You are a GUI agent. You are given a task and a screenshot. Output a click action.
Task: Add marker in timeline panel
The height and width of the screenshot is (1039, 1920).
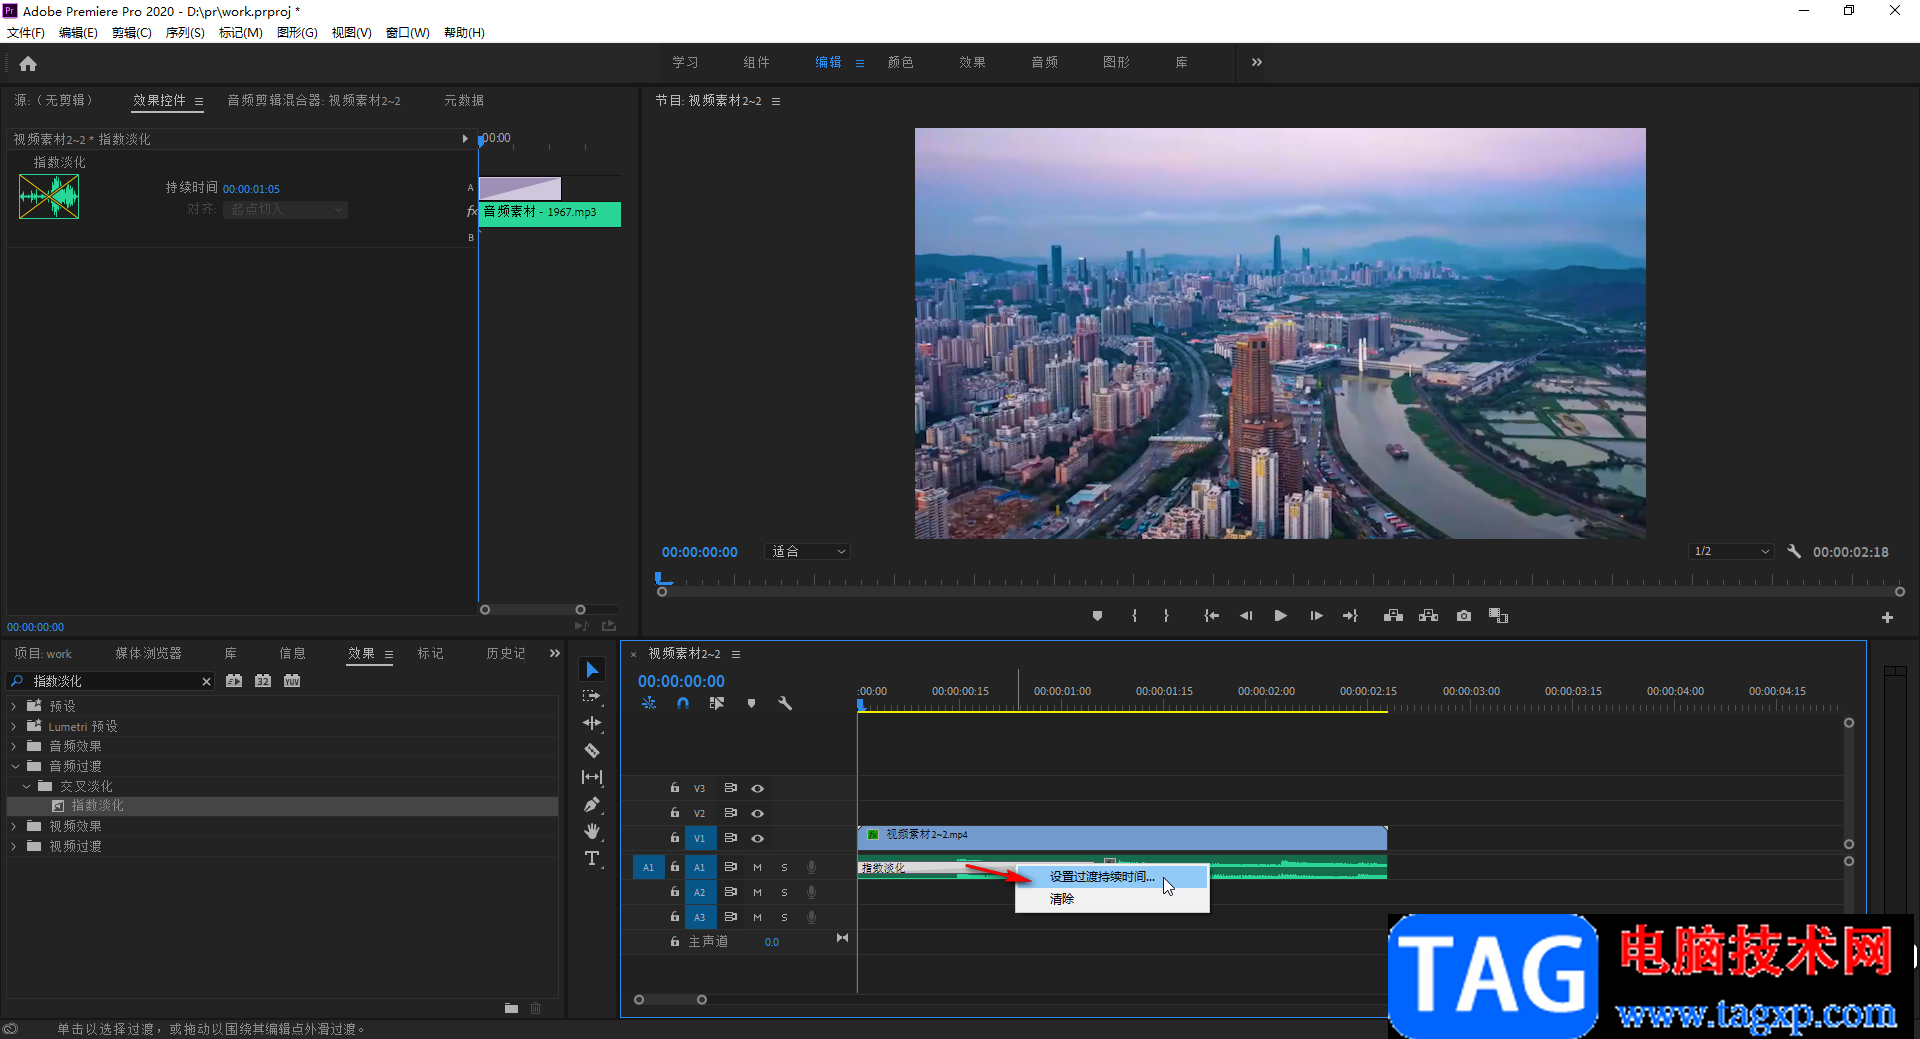coord(751,704)
